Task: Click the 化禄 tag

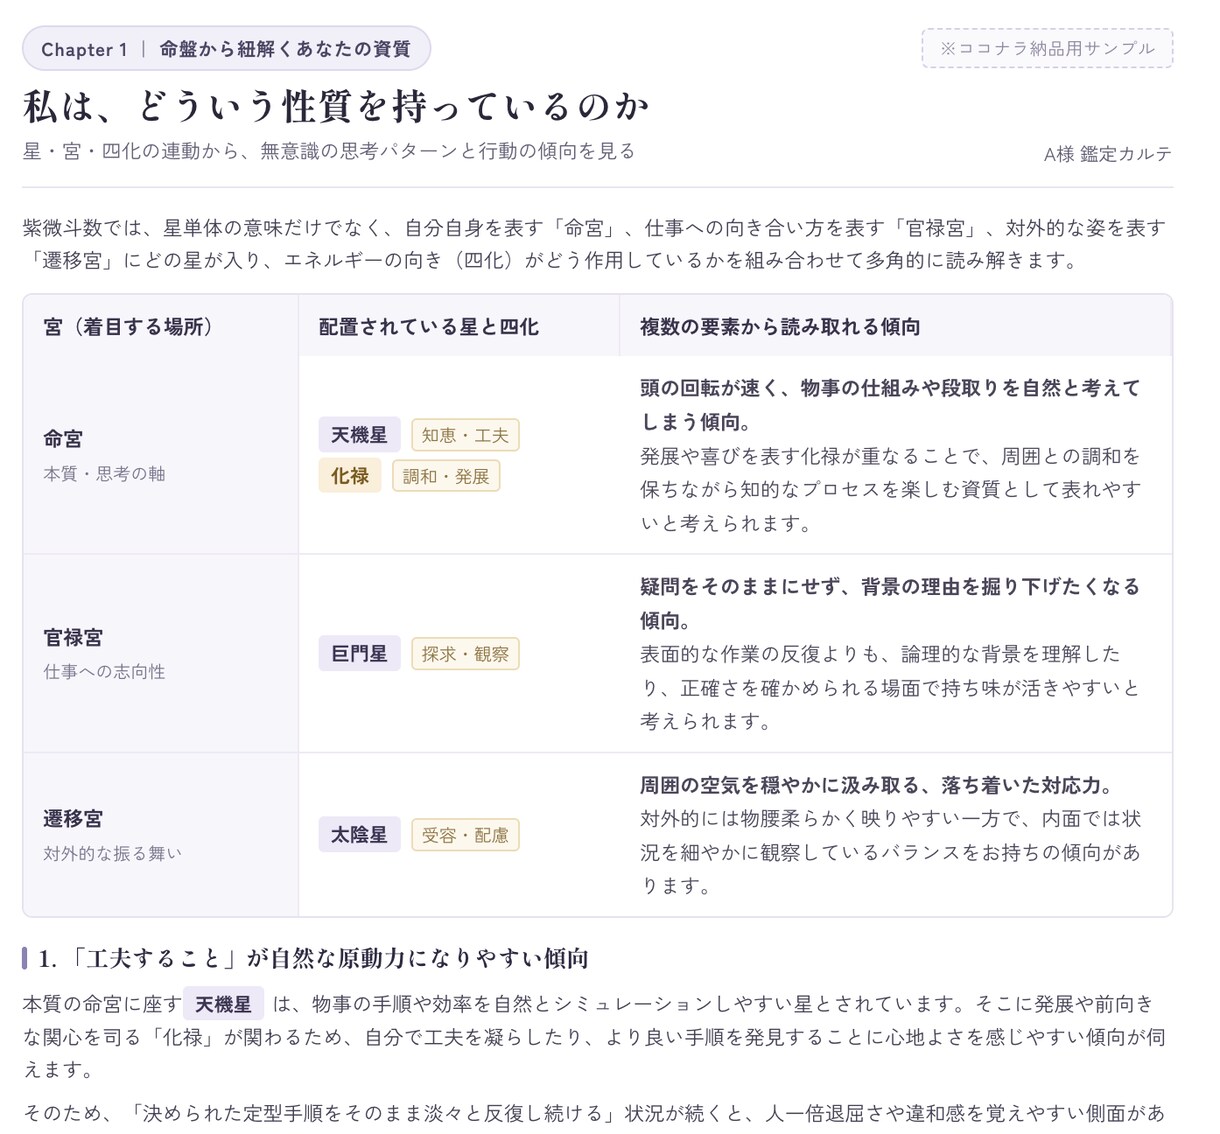Action: pyautogui.click(x=350, y=476)
